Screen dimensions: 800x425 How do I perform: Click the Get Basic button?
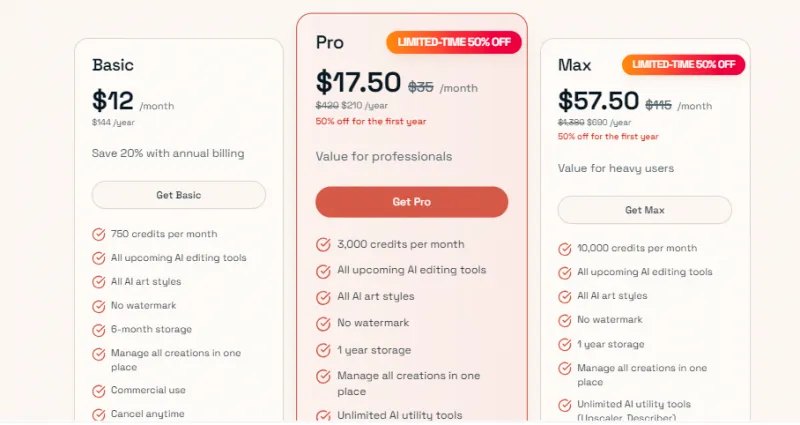pyautogui.click(x=178, y=195)
